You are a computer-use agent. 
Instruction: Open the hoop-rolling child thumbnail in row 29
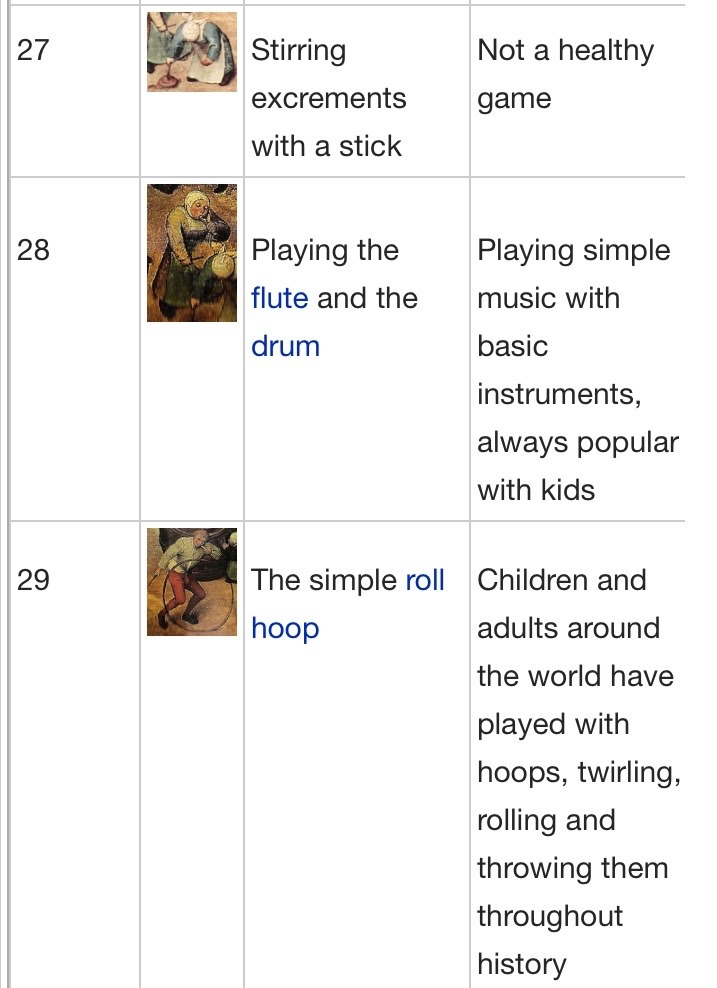coord(192,582)
